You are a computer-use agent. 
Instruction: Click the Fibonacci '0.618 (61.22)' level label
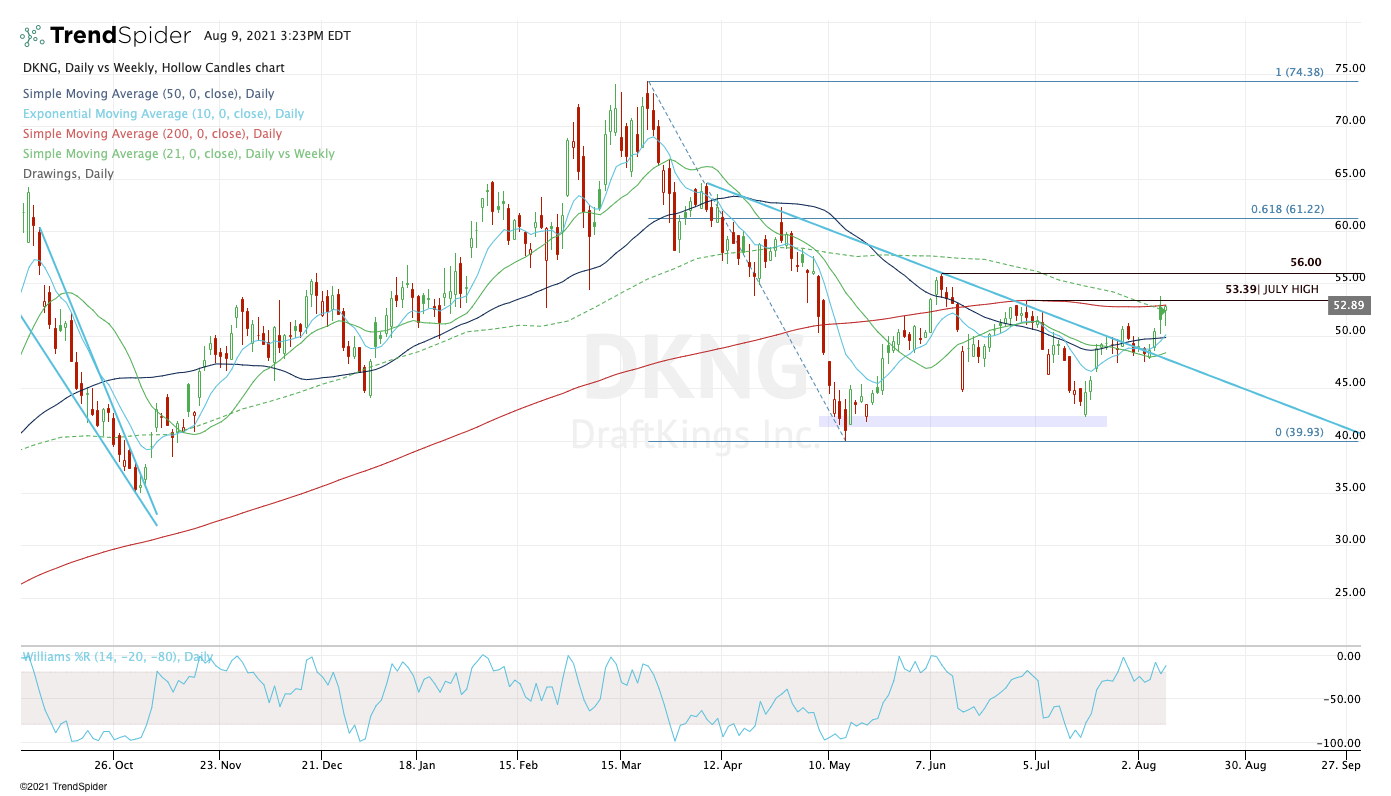pyautogui.click(x=1287, y=209)
